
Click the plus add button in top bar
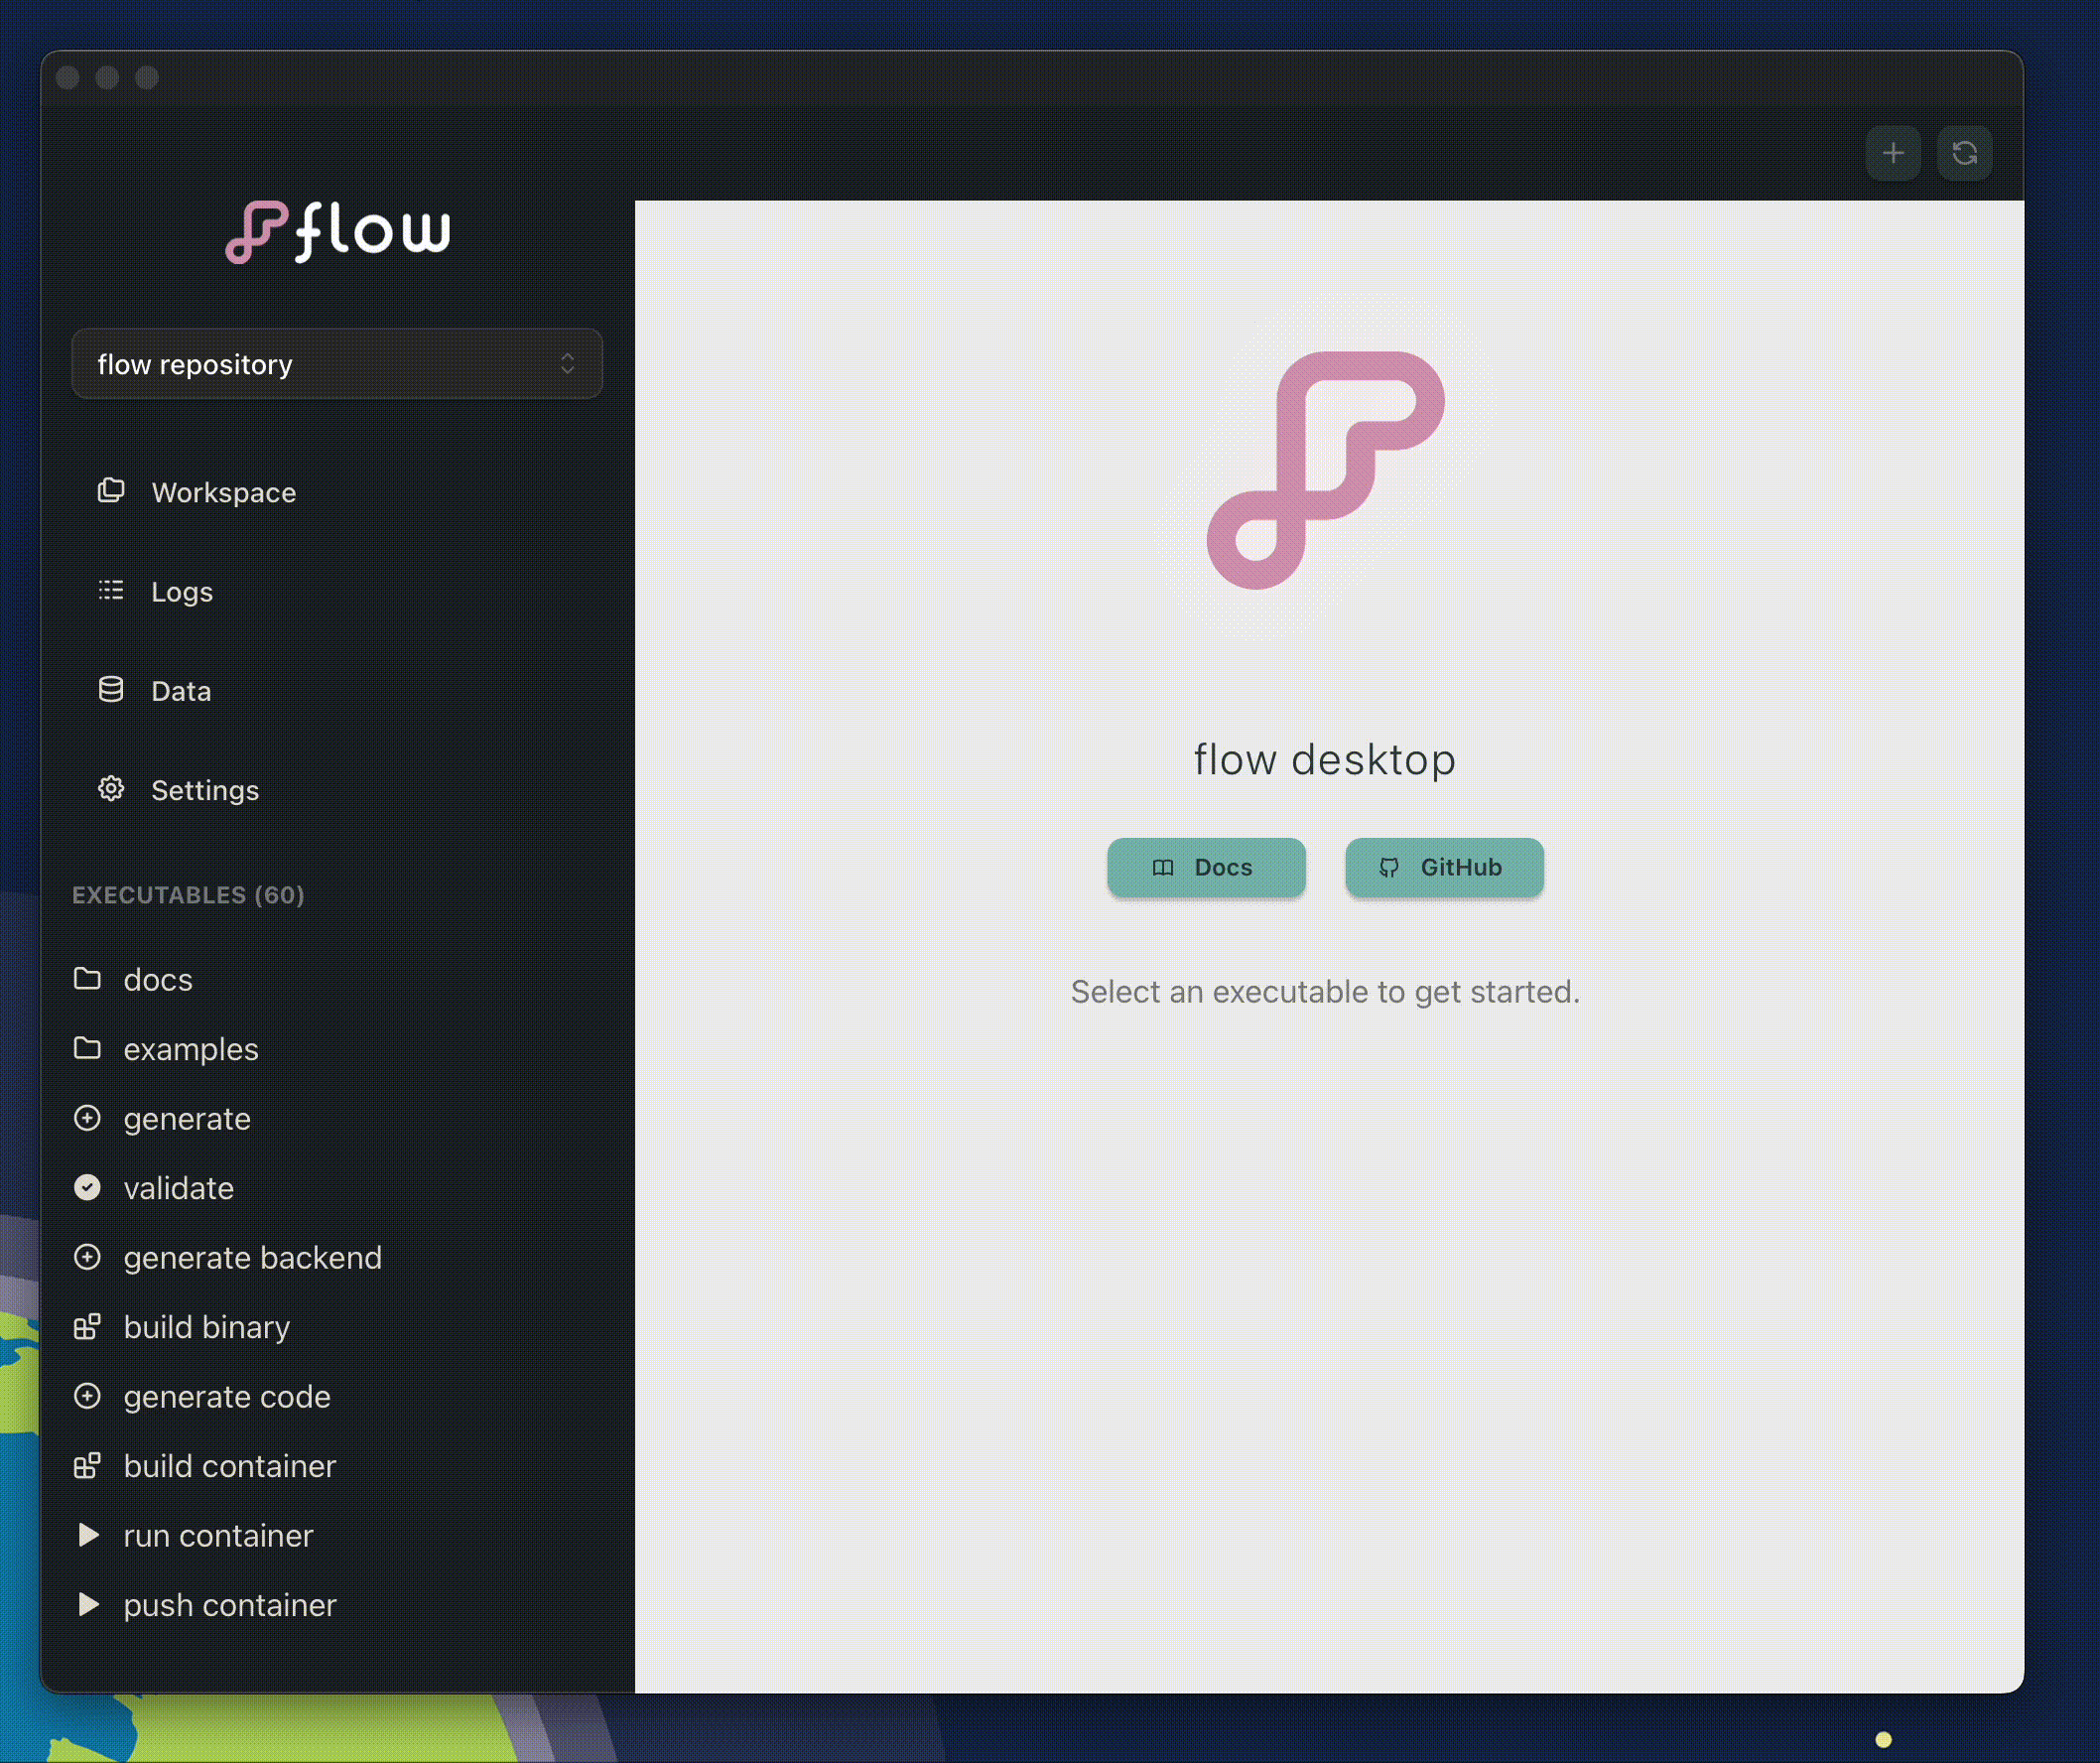point(1892,153)
